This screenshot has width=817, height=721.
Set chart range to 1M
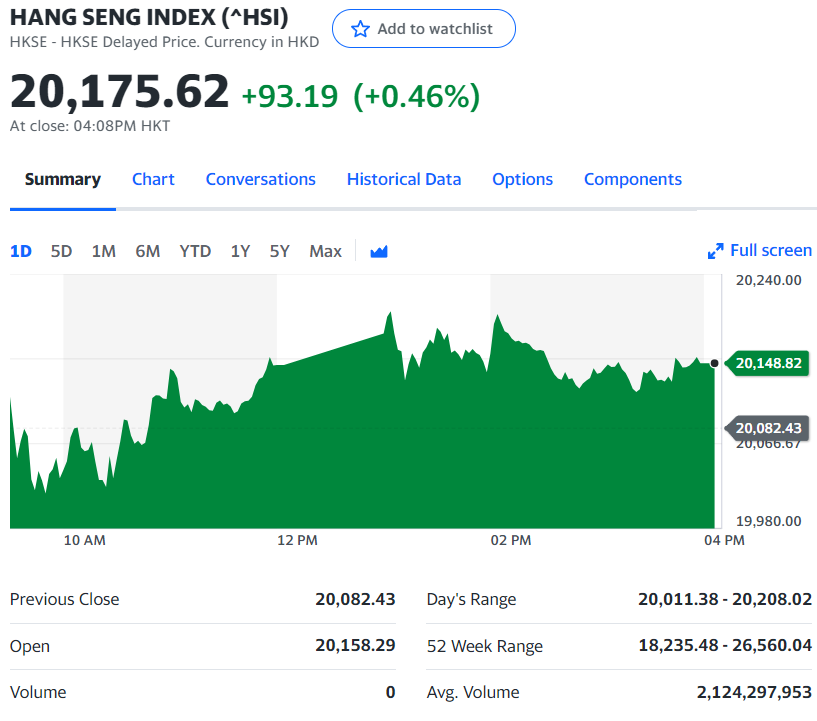[104, 252]
